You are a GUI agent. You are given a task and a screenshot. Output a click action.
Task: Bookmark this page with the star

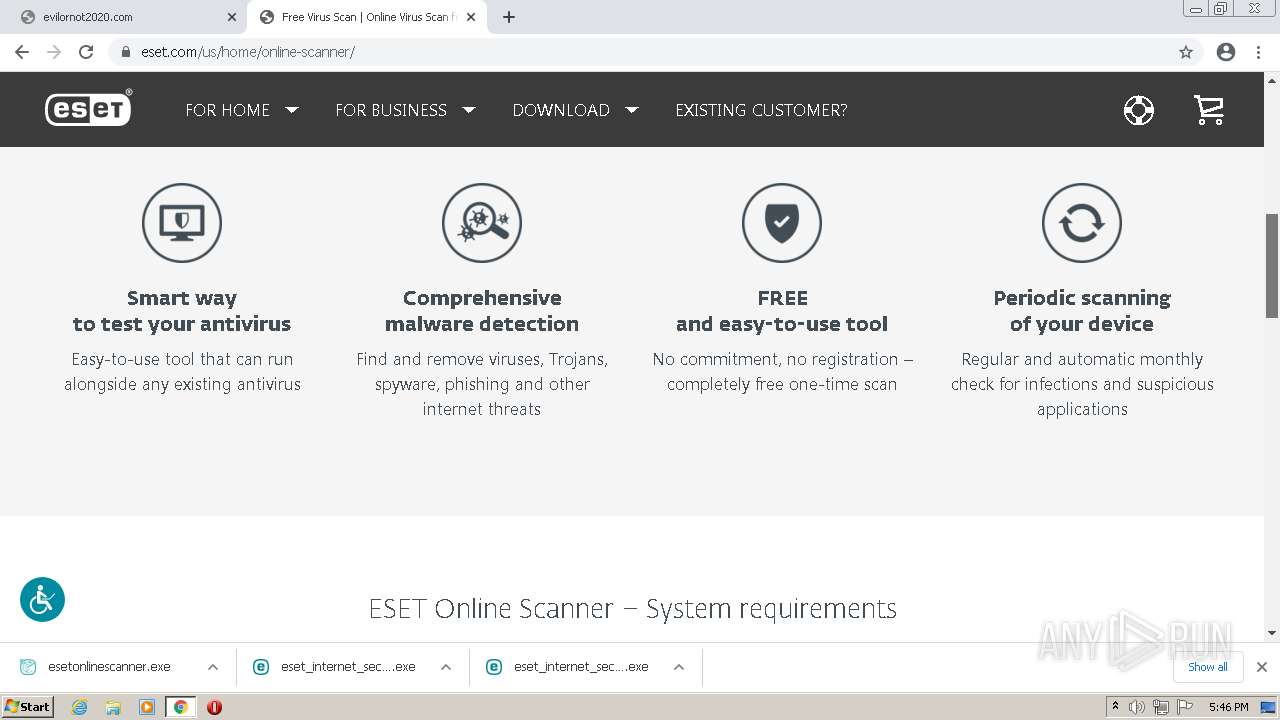click(1186, 52)
